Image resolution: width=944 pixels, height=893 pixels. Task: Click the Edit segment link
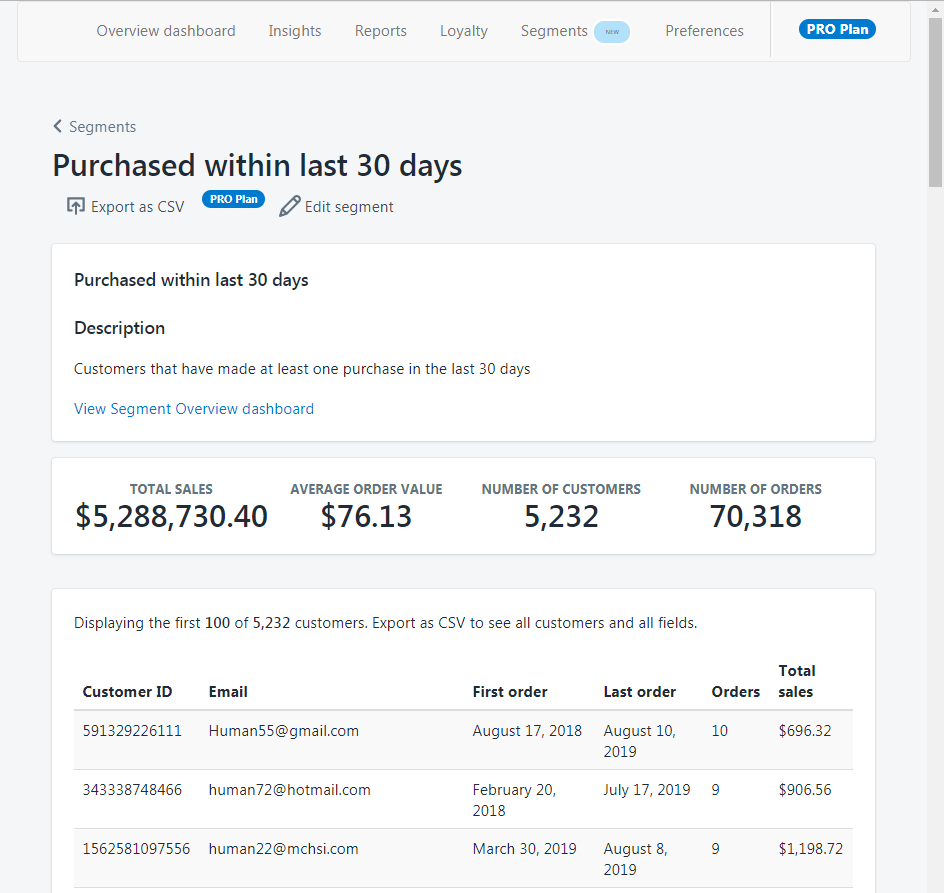coord(349,207)
